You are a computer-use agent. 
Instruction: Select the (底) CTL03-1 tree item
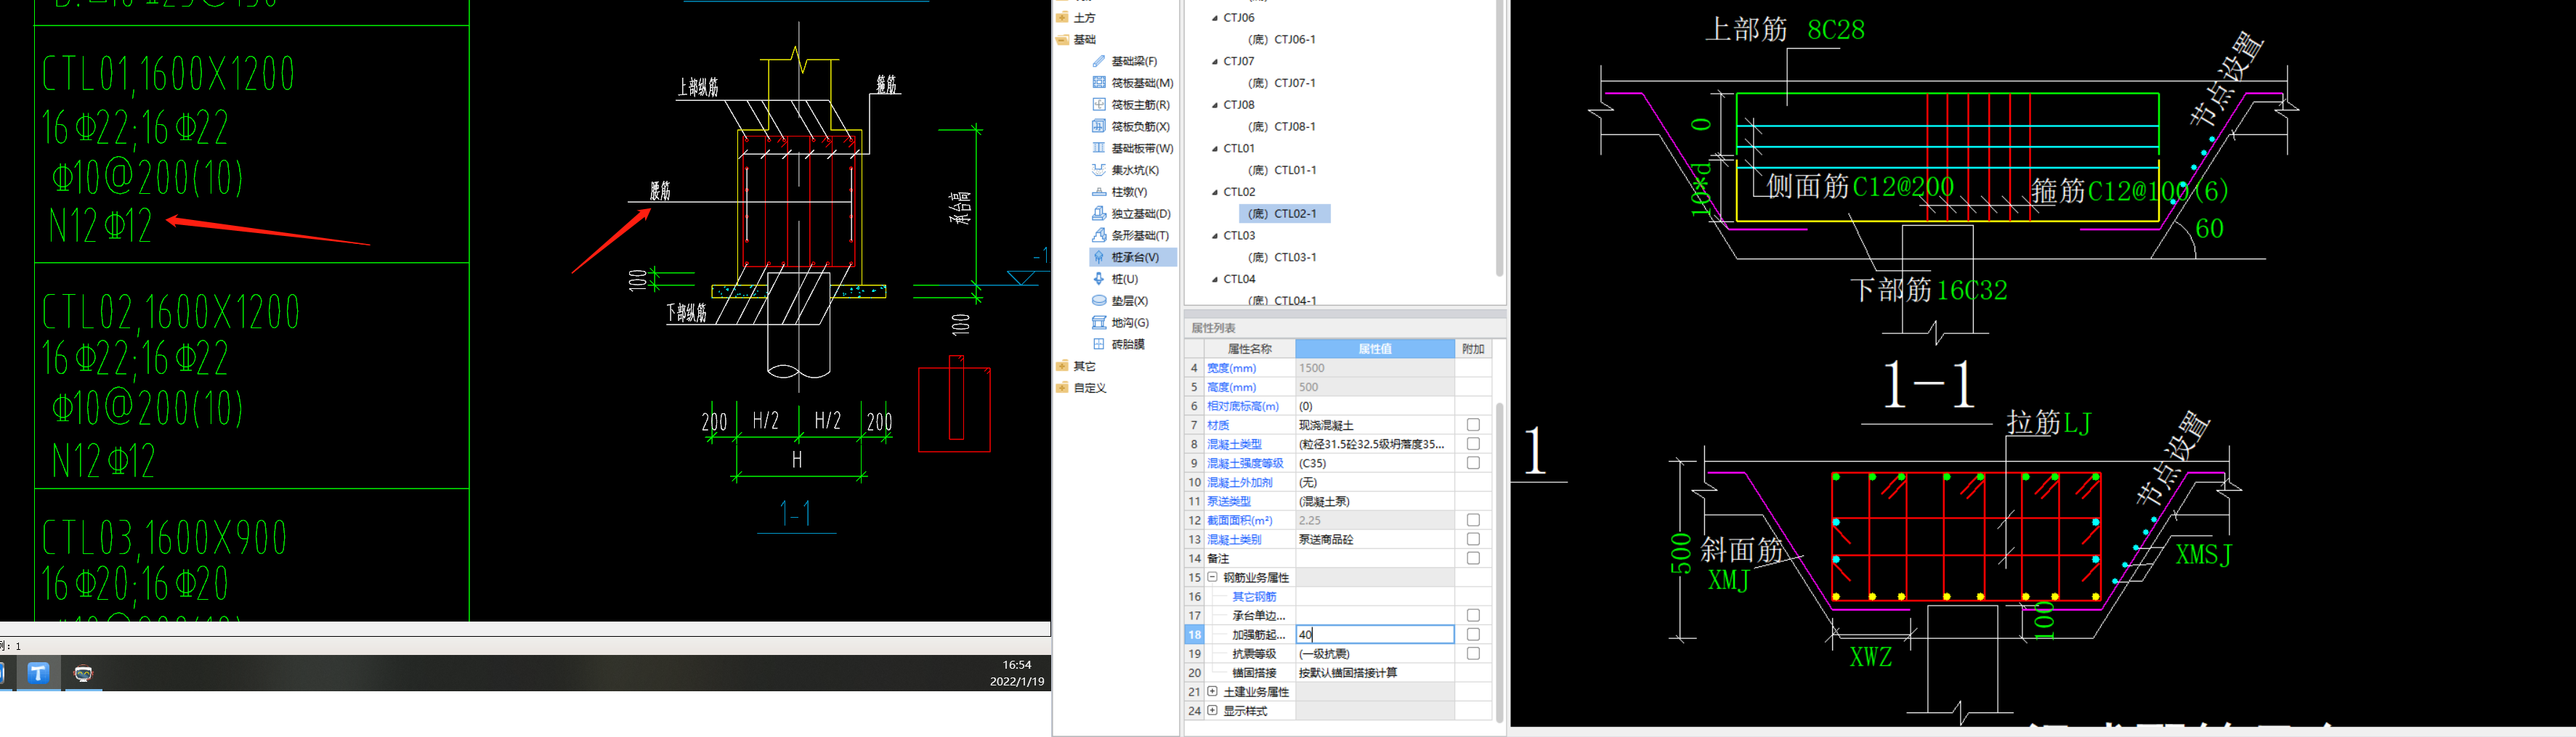coord(1282,257)
